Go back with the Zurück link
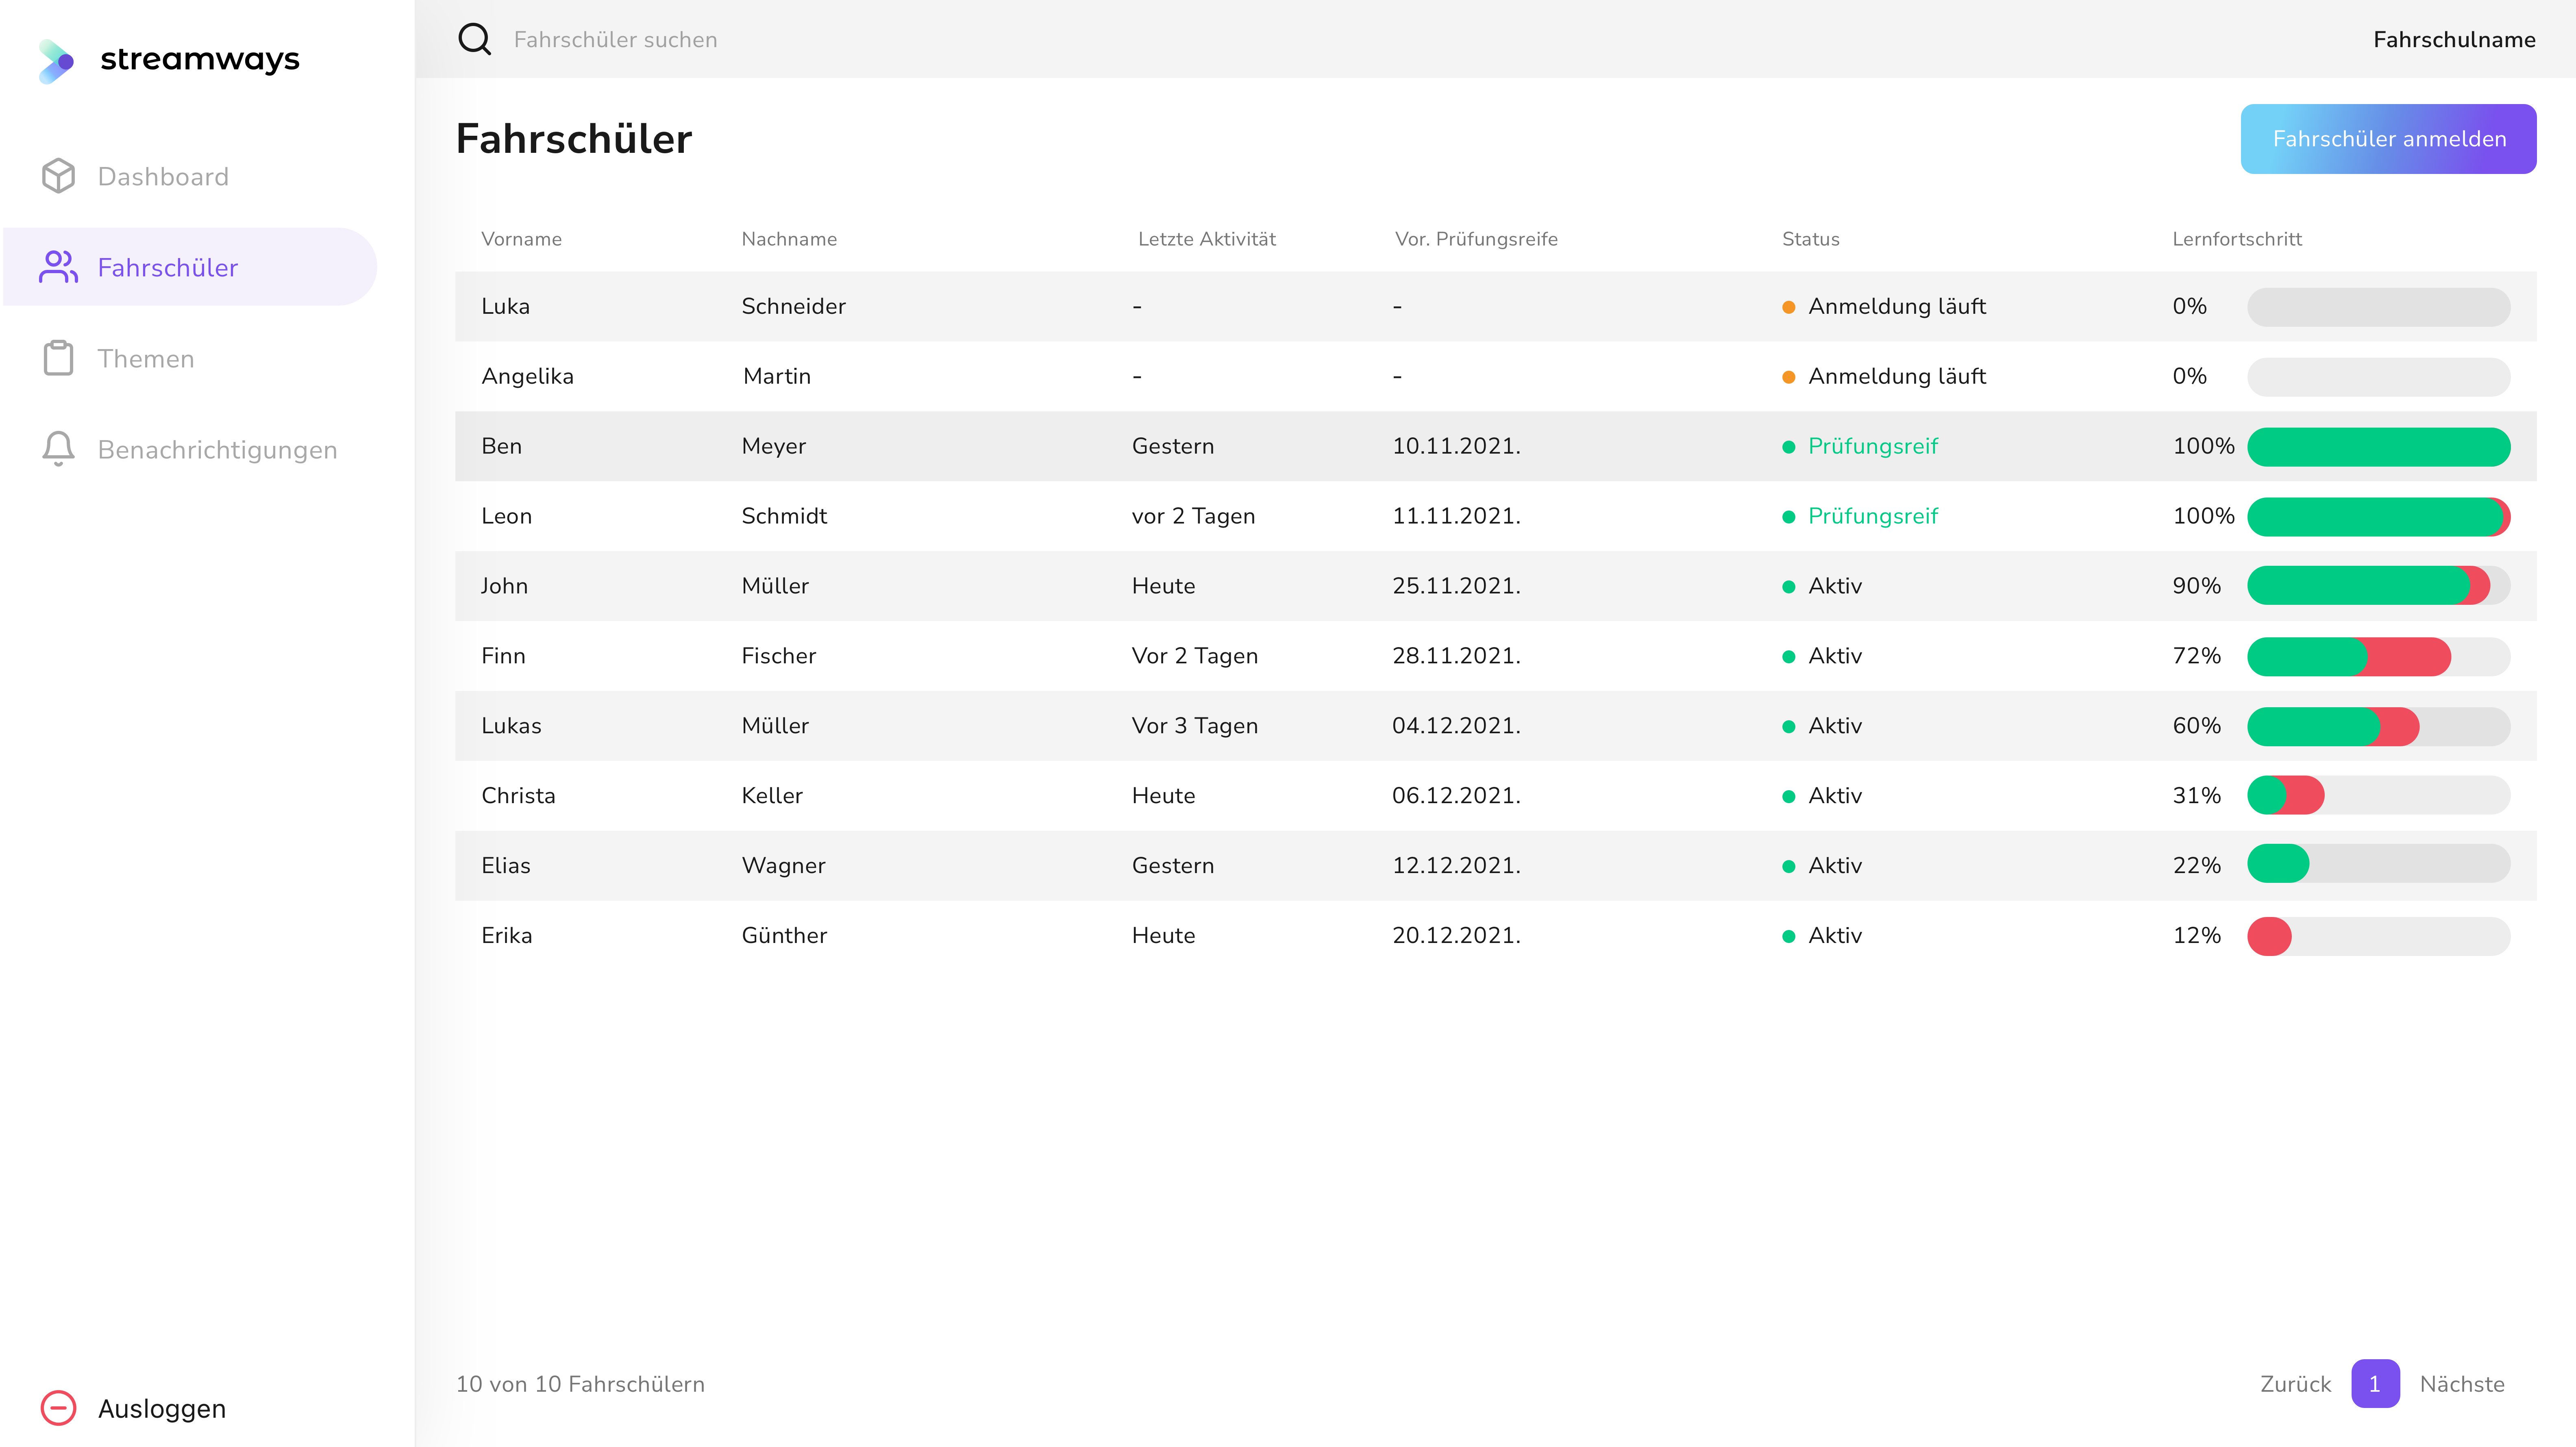This screenshot has width=2576, height=1447. [2295, 1384]
